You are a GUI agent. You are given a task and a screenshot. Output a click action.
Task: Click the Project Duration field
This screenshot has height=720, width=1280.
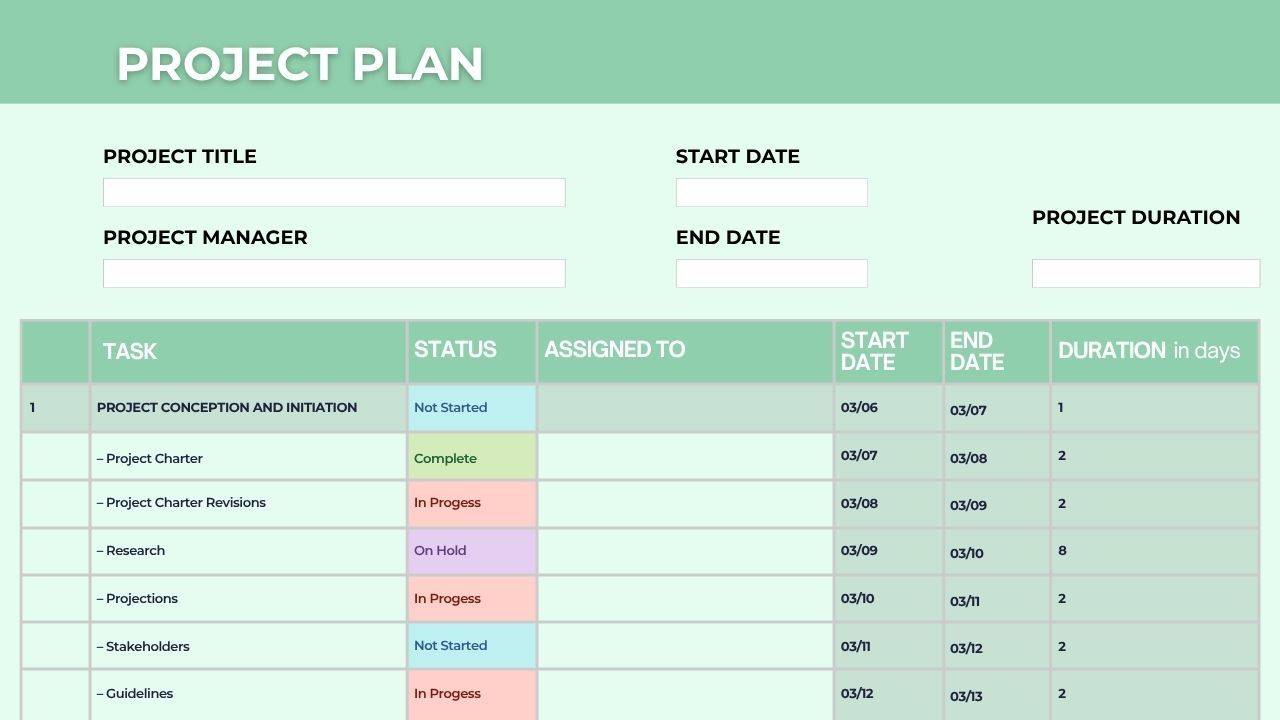[1146, 273]
